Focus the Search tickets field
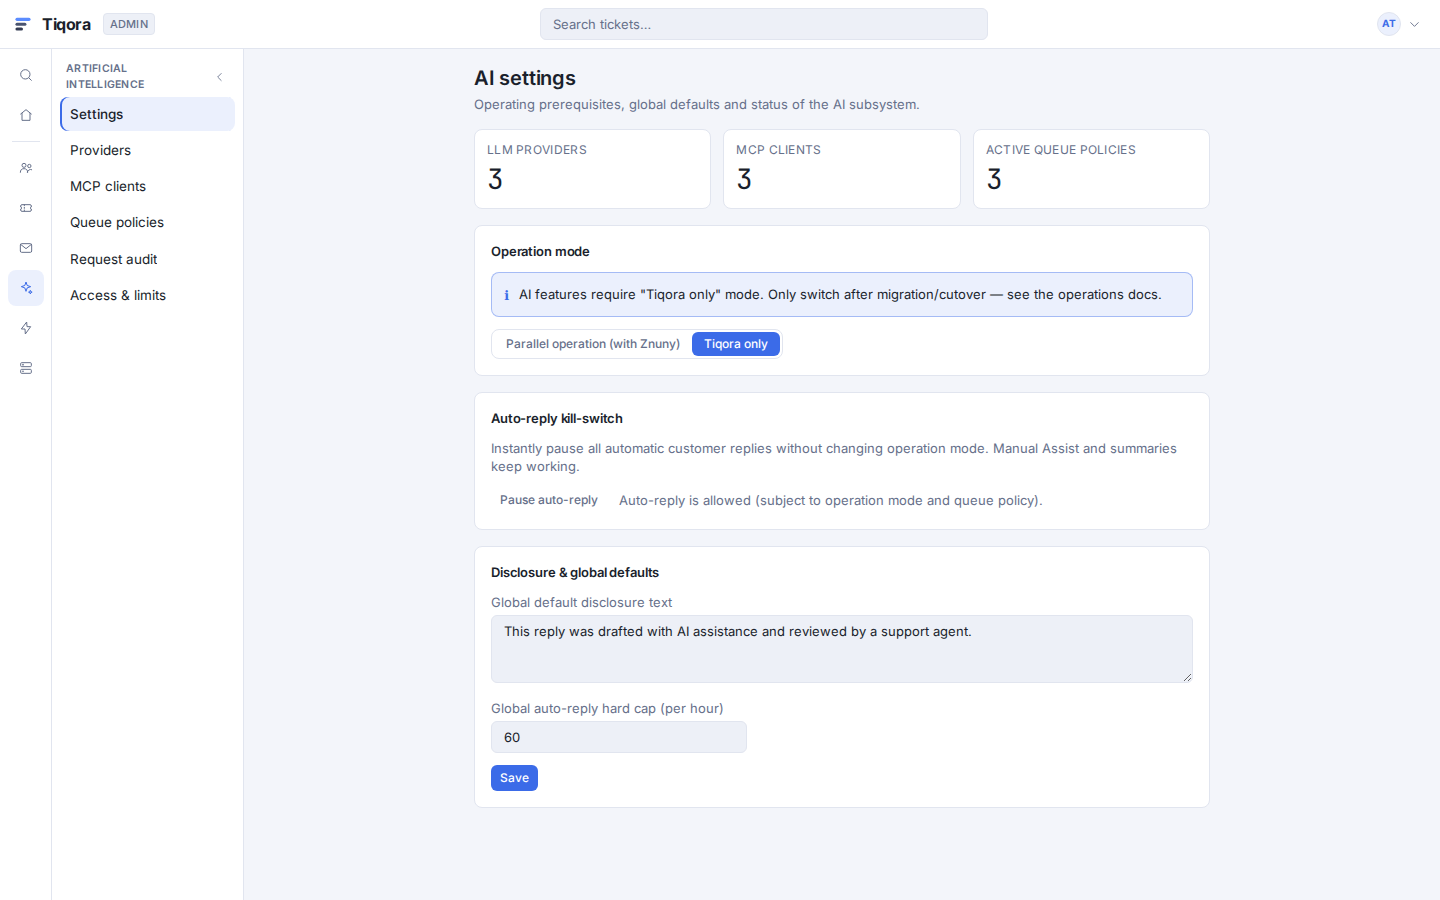This screenshot has width=1440, height=900. [x=764, y=24]
